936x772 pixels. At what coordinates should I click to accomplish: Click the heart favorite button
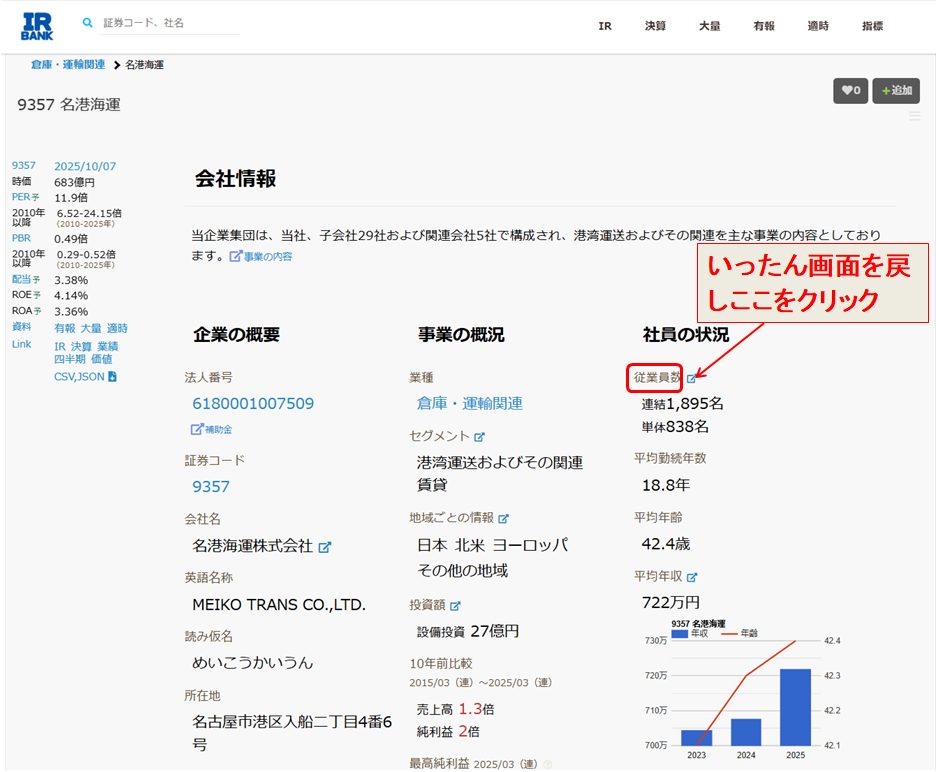click(x=850, y=91)
